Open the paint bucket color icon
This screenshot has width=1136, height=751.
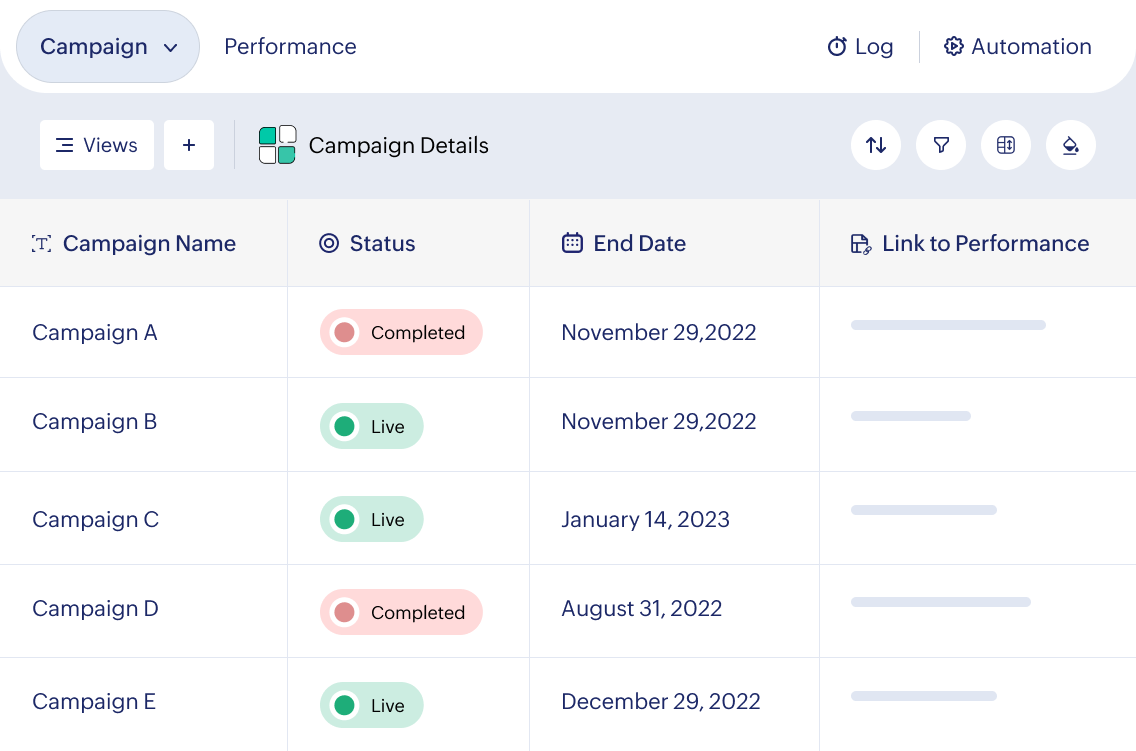pos(1071,145)
